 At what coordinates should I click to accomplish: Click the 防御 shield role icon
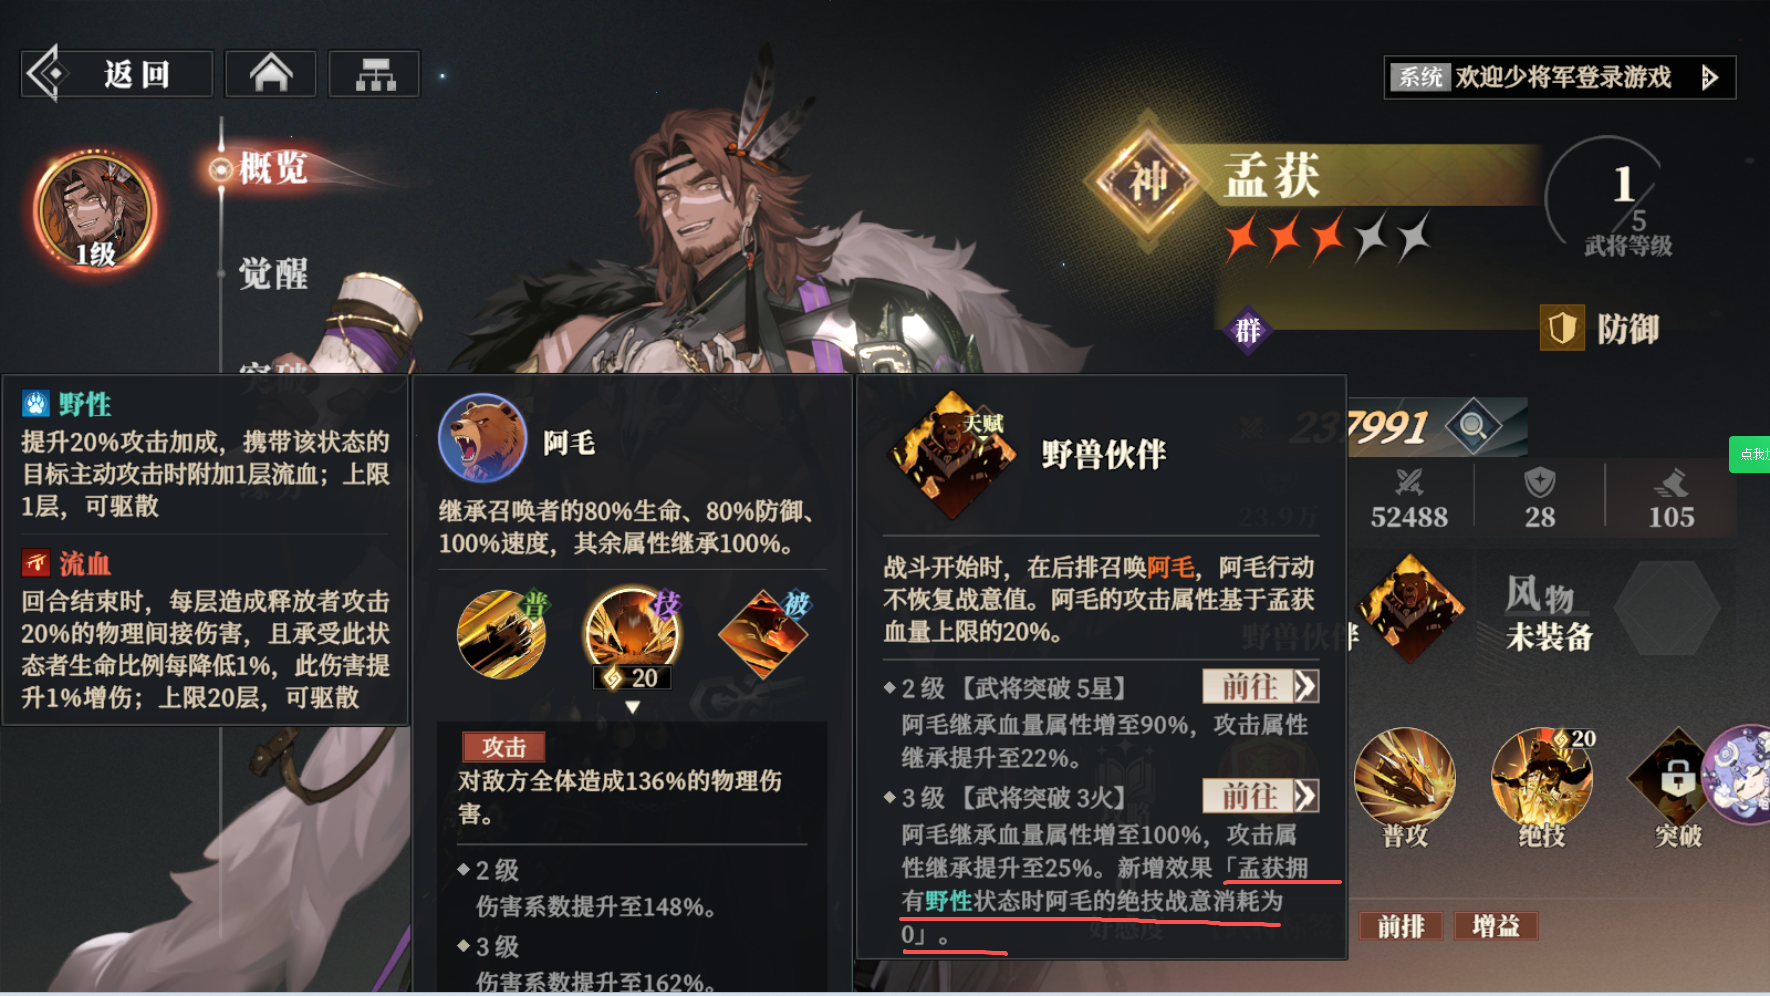pyautogui.click(x=1562, y=328)
